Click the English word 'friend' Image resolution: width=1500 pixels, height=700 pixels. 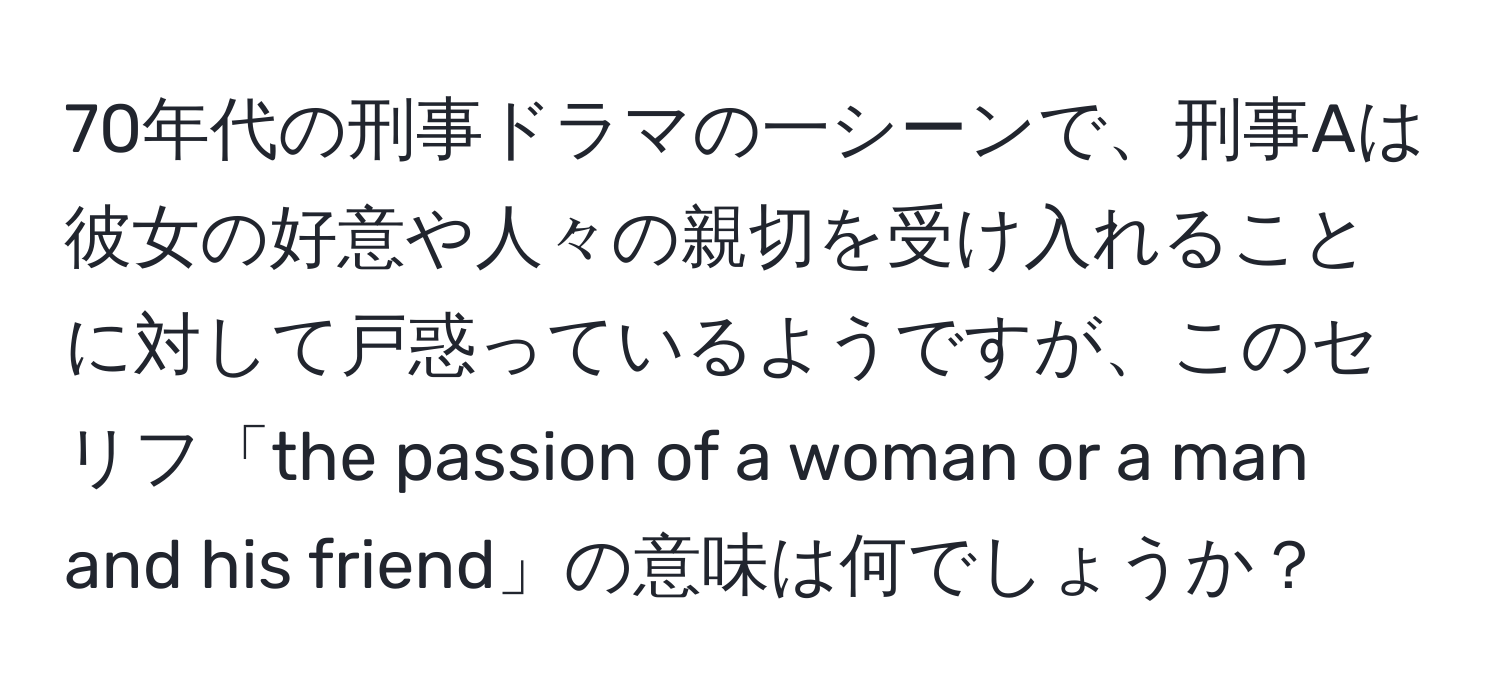pos(405,572)
